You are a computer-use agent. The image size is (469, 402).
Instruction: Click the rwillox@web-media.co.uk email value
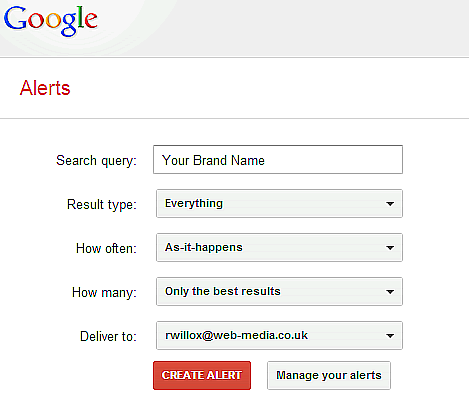tap(236, 335)
